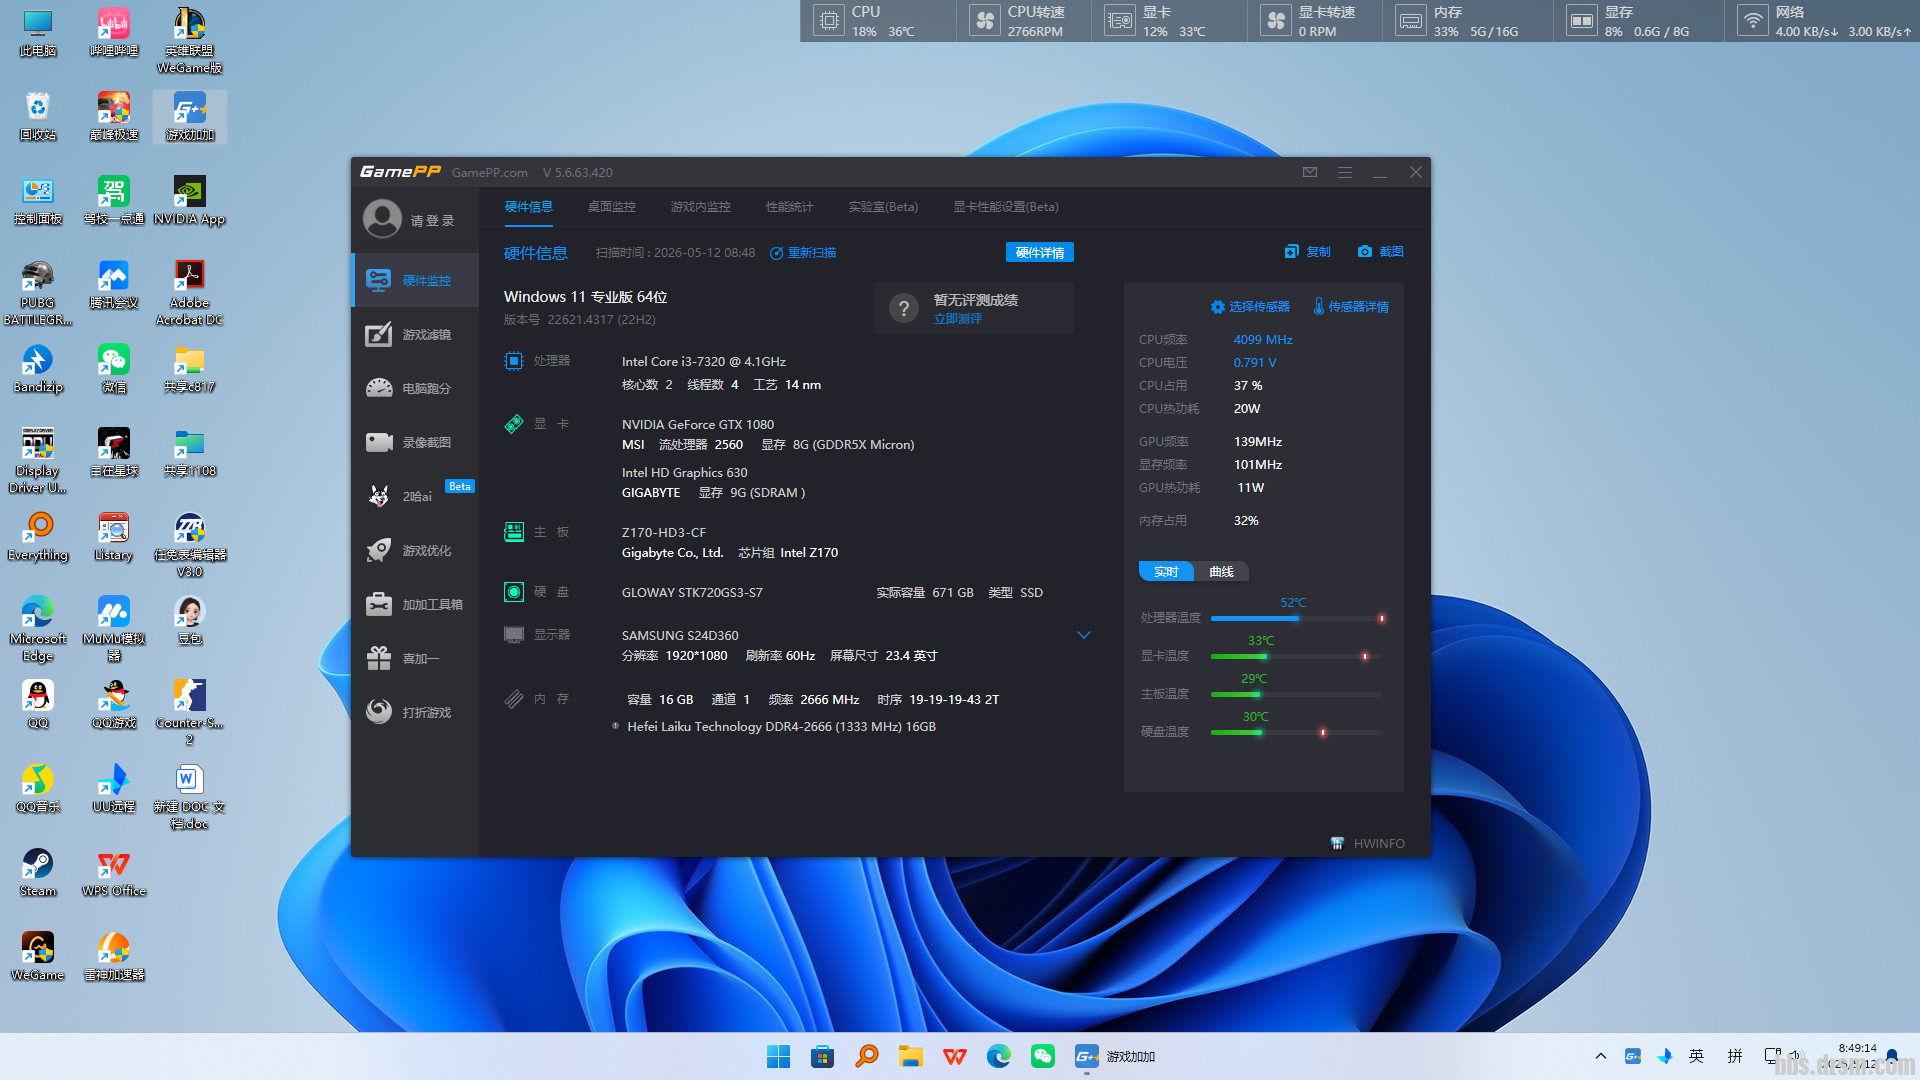Click the Hefei Laiku DDR4-2666 memory entry

[x=781, y=727]
